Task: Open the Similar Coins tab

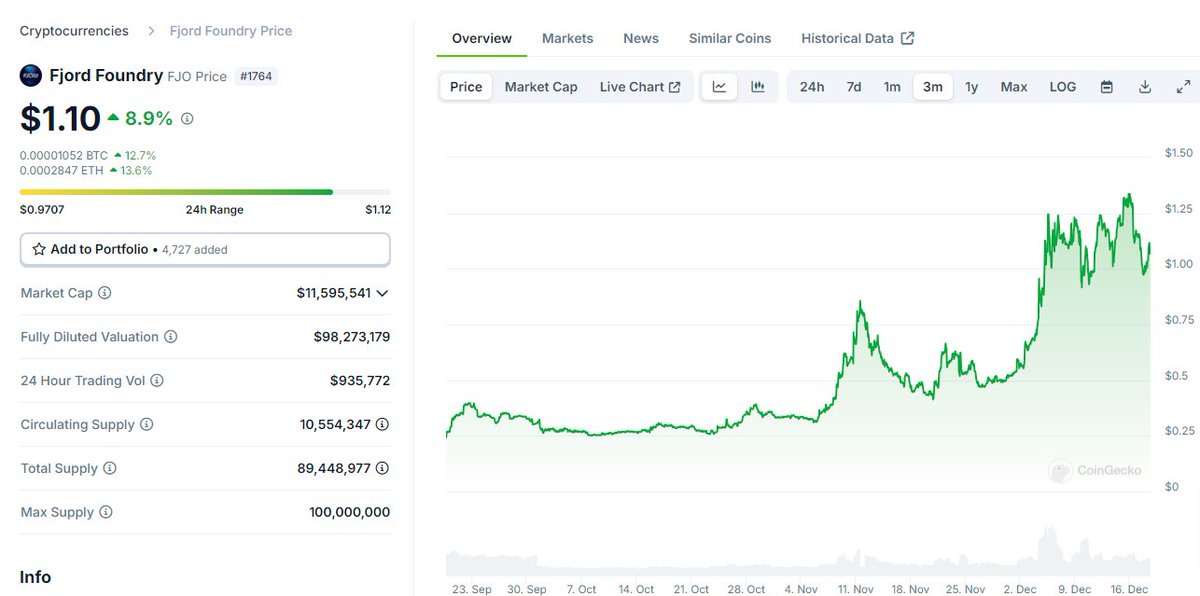Action: (x=730, y=38)
